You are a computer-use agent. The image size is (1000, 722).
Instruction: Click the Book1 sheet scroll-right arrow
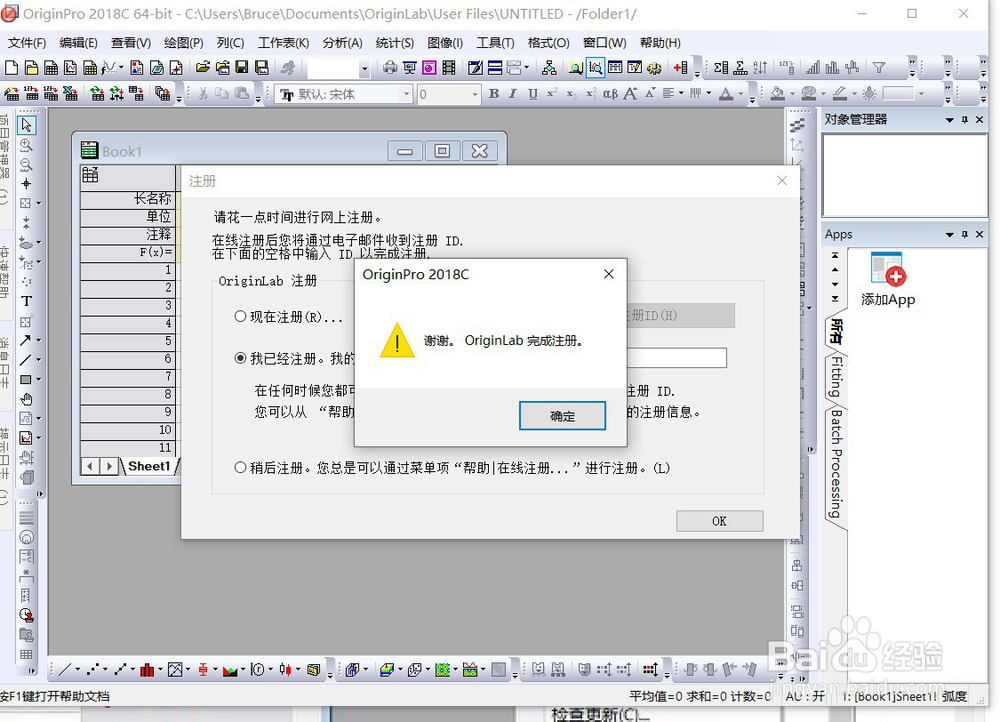109,466
